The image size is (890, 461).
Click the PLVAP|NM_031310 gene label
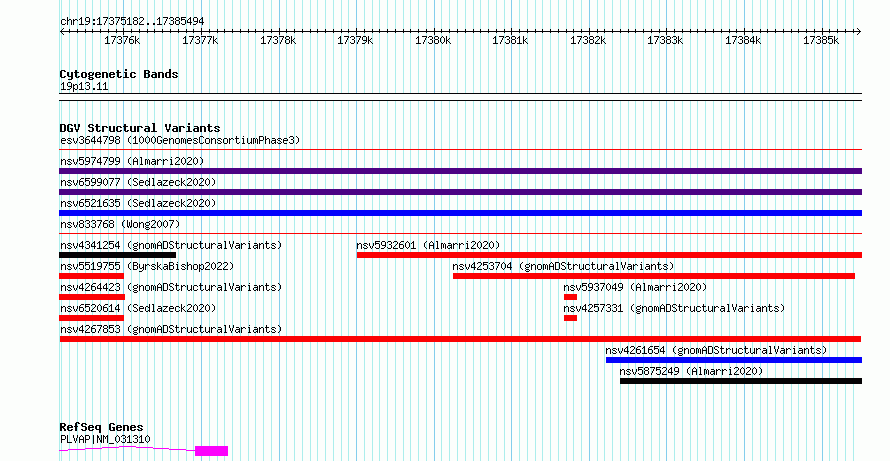(x=105, y=439)
